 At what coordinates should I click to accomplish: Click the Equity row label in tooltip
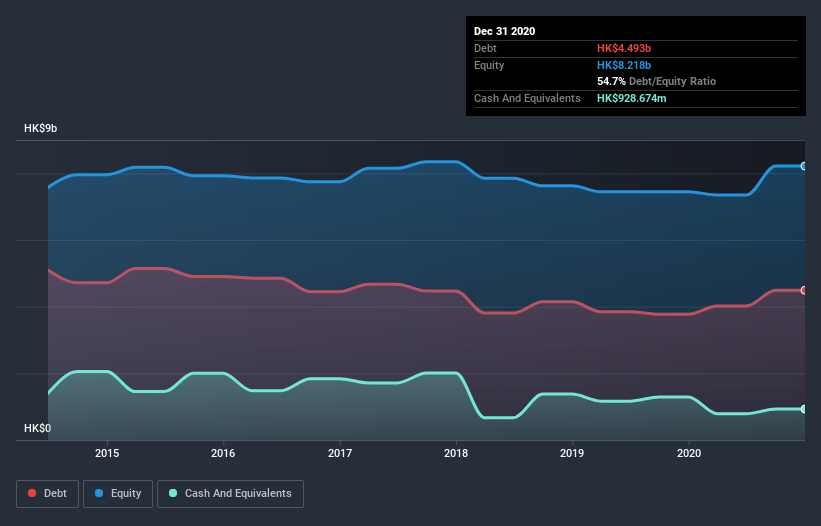click(x=489, y=65)
